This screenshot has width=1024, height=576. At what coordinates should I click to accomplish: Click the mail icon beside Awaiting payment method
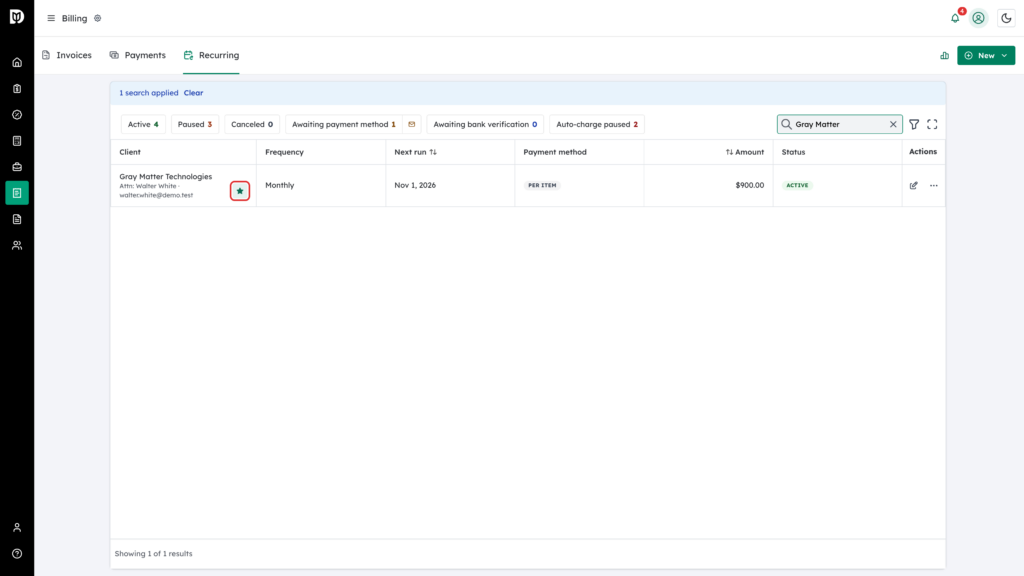[x=411, y=124]
